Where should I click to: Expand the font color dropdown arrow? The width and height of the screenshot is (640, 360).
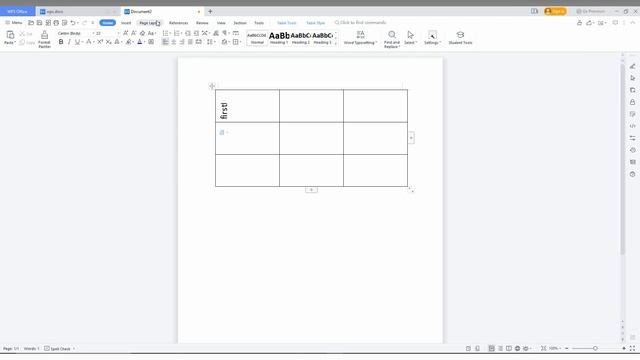pos(145,42)
